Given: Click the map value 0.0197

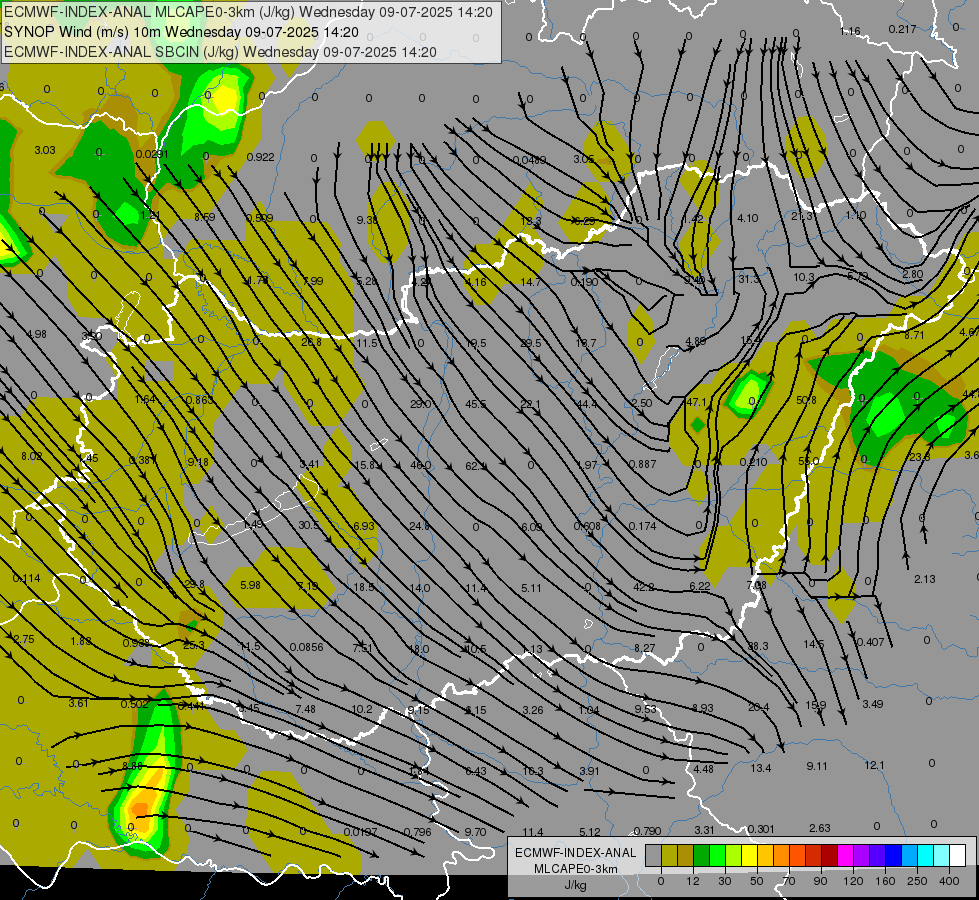Looking at the screenshot, I should click(360, 832).
